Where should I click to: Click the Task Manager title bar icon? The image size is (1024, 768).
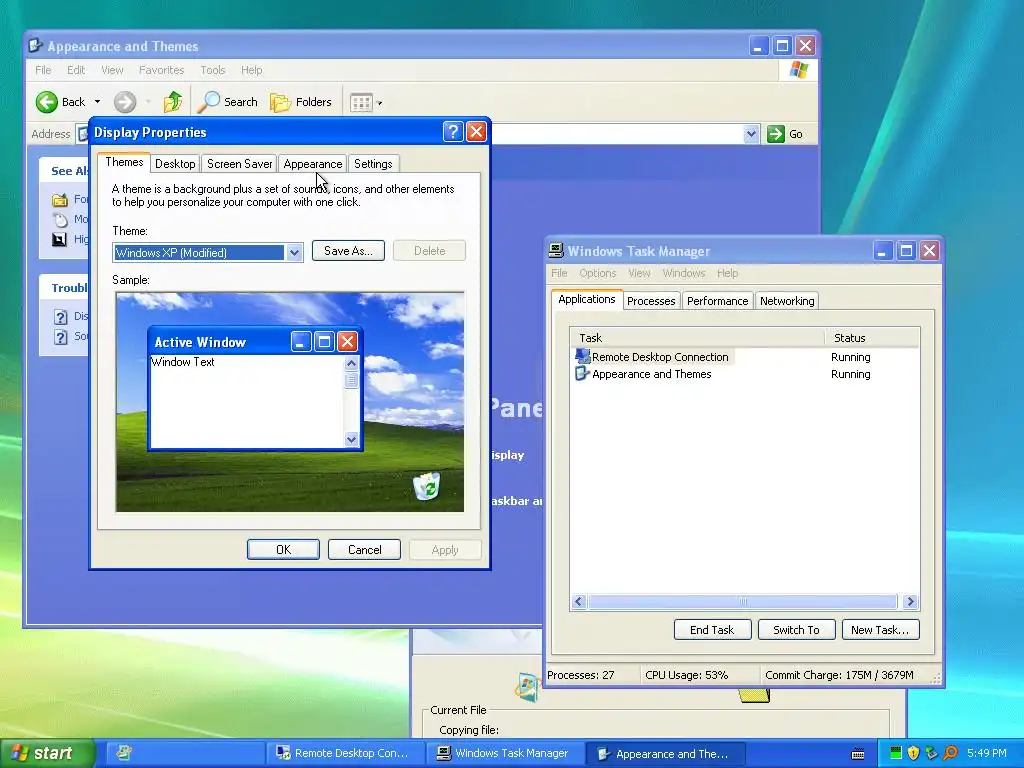(x=556, y=251)
